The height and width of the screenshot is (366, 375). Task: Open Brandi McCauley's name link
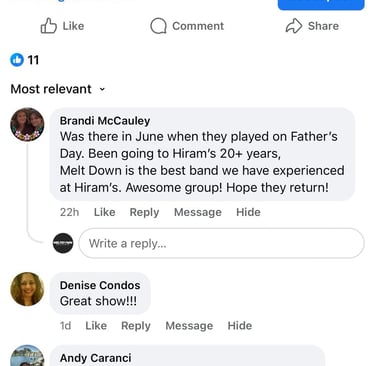pyautogui.click(x=105, y=120)
